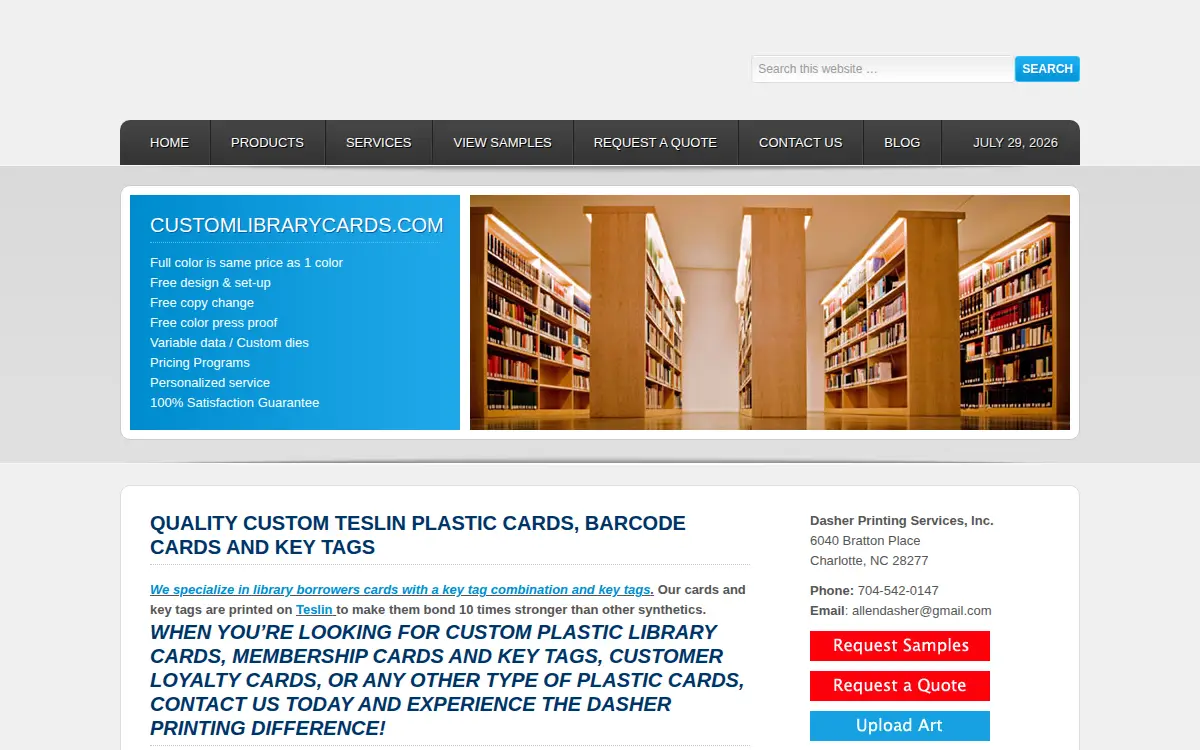This screenshot has height=750, width=1200.
Task: Open the Services menu
Action: (378, 143)
